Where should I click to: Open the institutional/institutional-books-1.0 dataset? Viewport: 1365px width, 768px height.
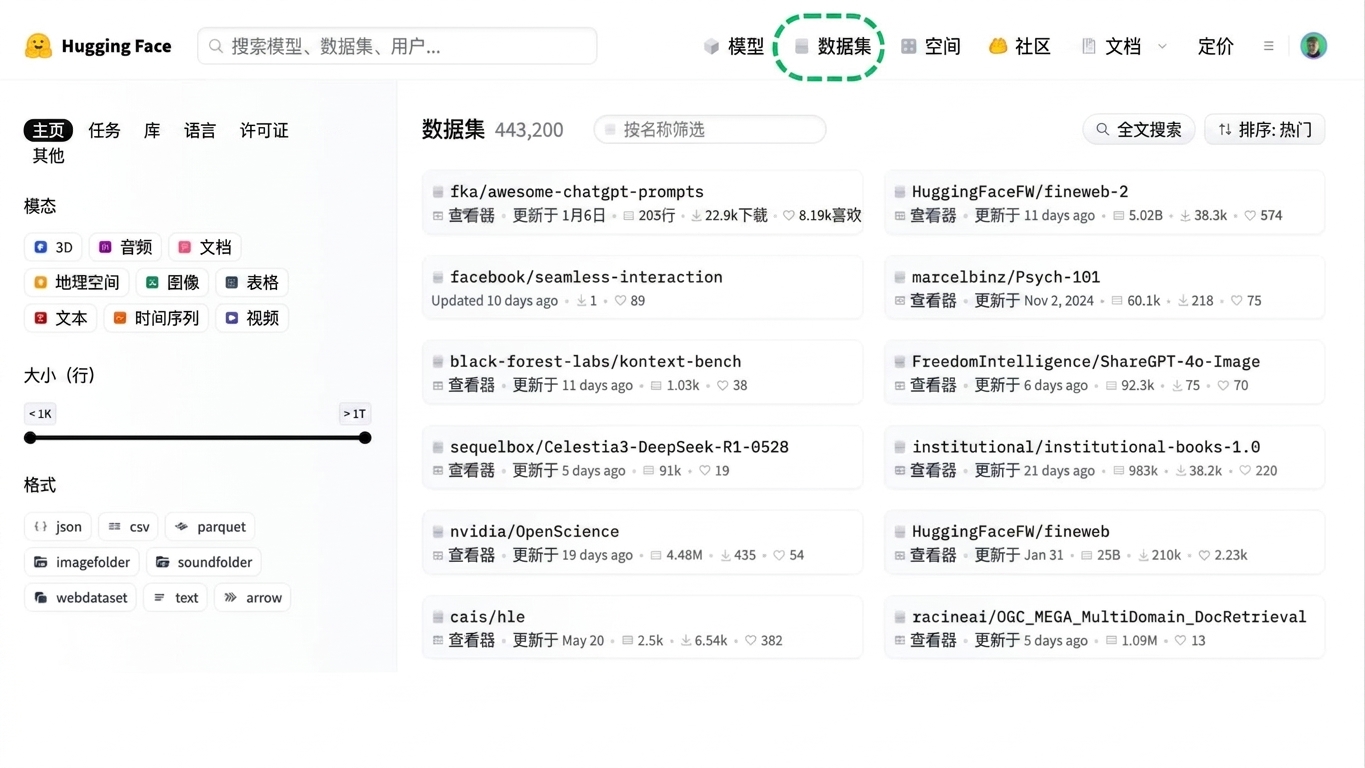pyautogui.click(x=1086, y=447)
